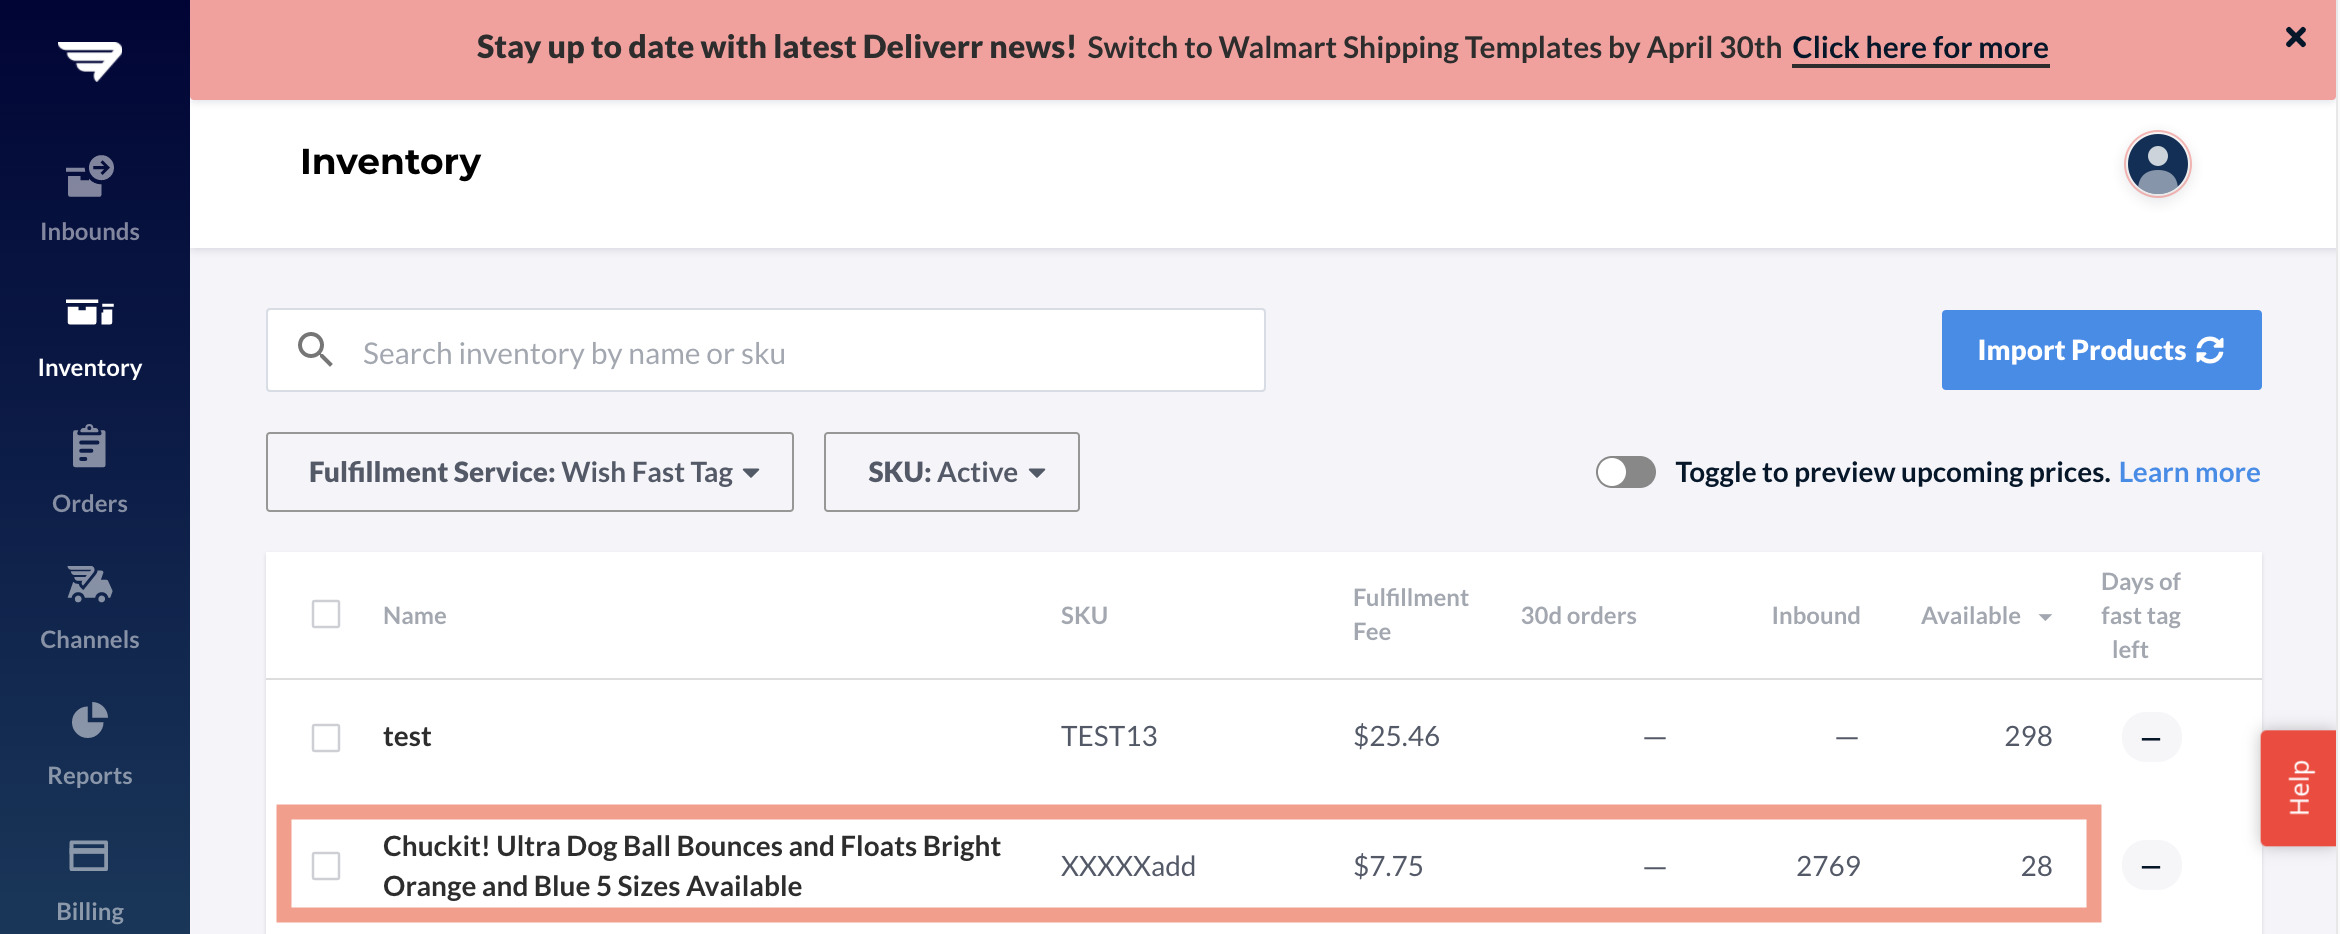This screenshot has width=2340, height=934.
Task: Dismiss the Deliverr news banner
Action: pyautogui.click(x=2296, y=38)
